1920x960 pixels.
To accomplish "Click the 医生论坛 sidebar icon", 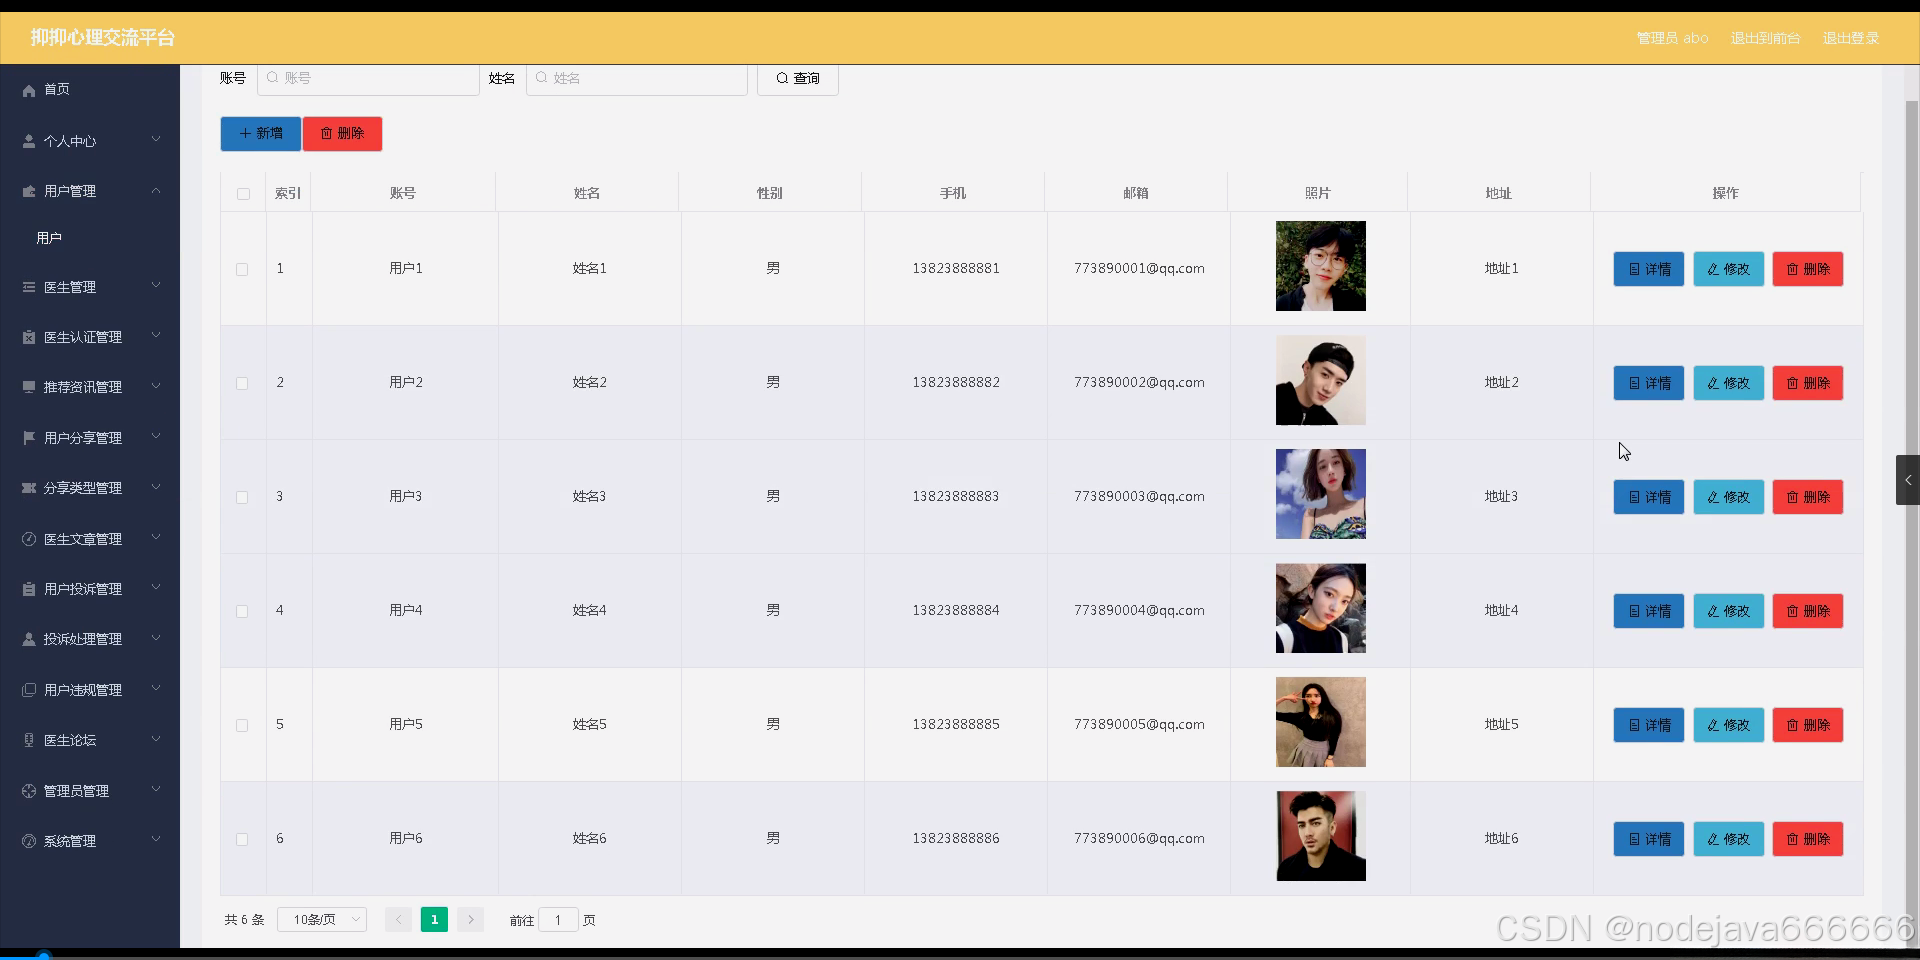I will [29, 740].
